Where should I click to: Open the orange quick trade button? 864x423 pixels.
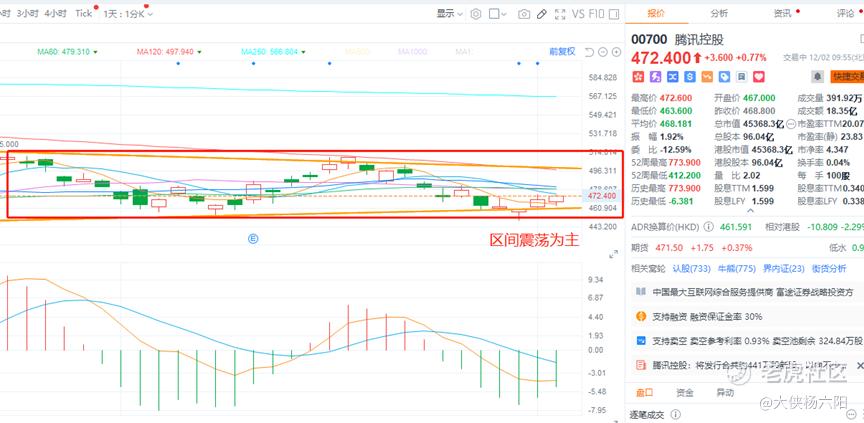click(845, 76)
